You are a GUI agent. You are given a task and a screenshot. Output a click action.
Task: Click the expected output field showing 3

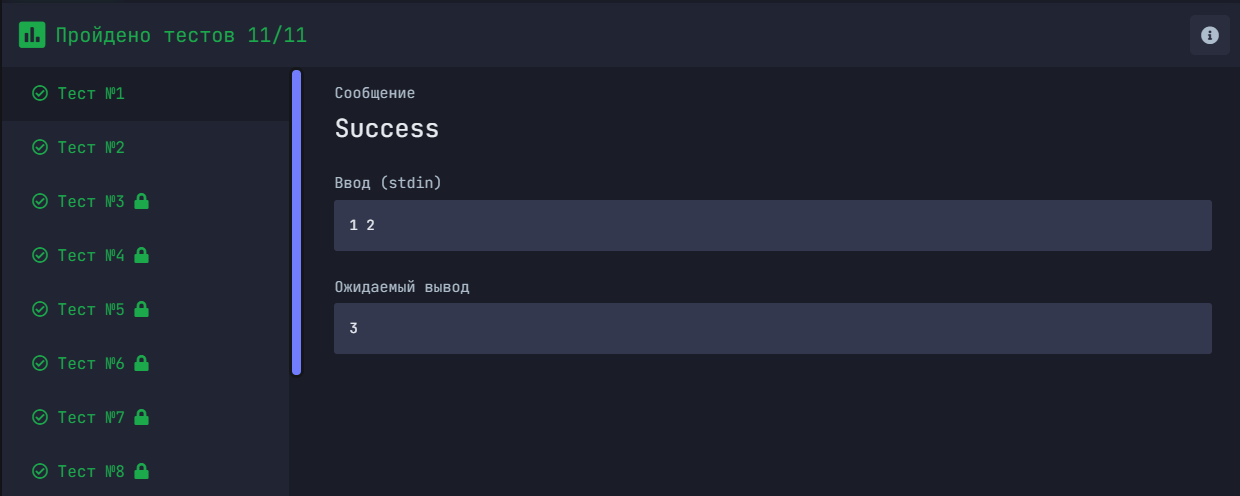pyautogui.click(x=772, y=328)
